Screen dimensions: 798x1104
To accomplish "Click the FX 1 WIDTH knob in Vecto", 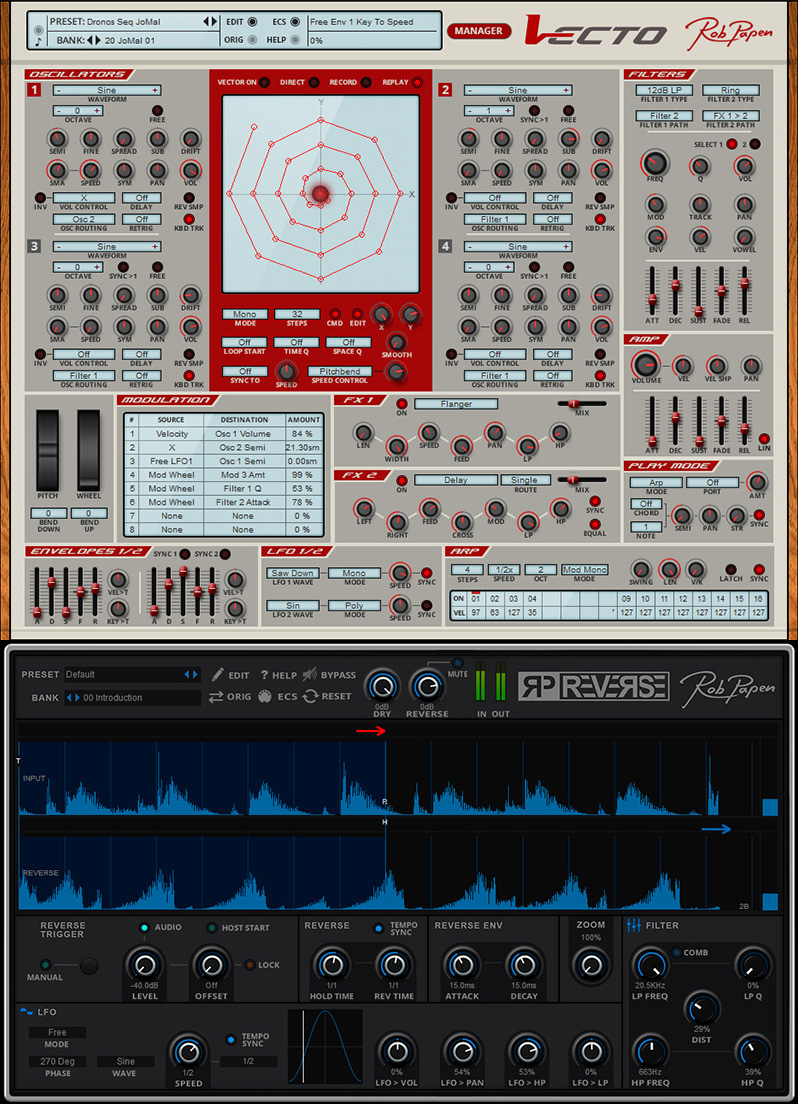I will click(x=397, y=446).
